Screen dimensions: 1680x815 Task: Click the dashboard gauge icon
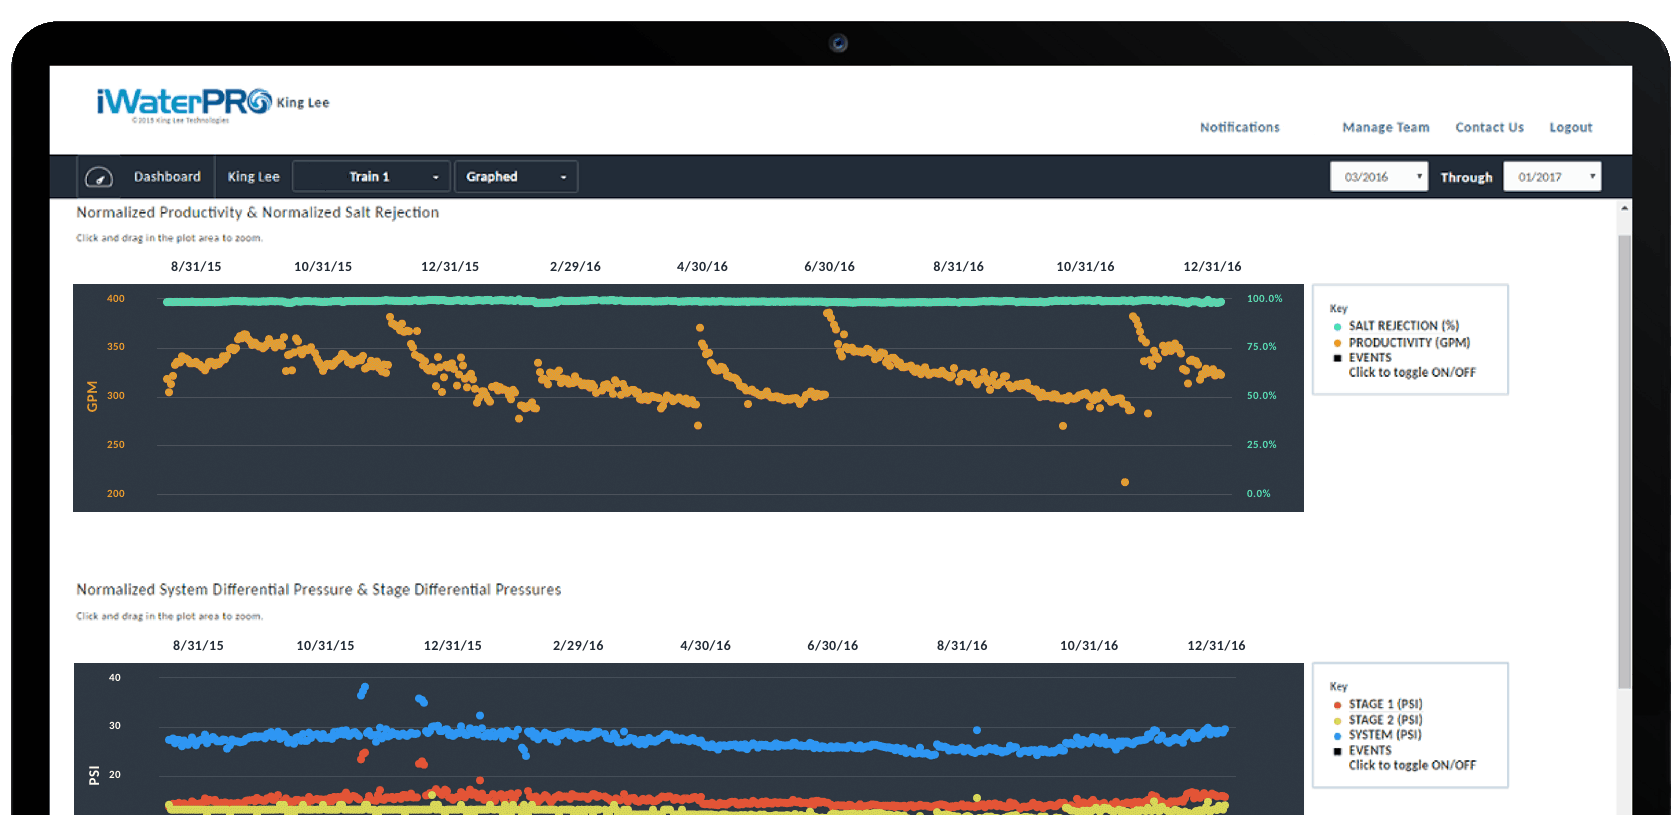pos(99,177)
